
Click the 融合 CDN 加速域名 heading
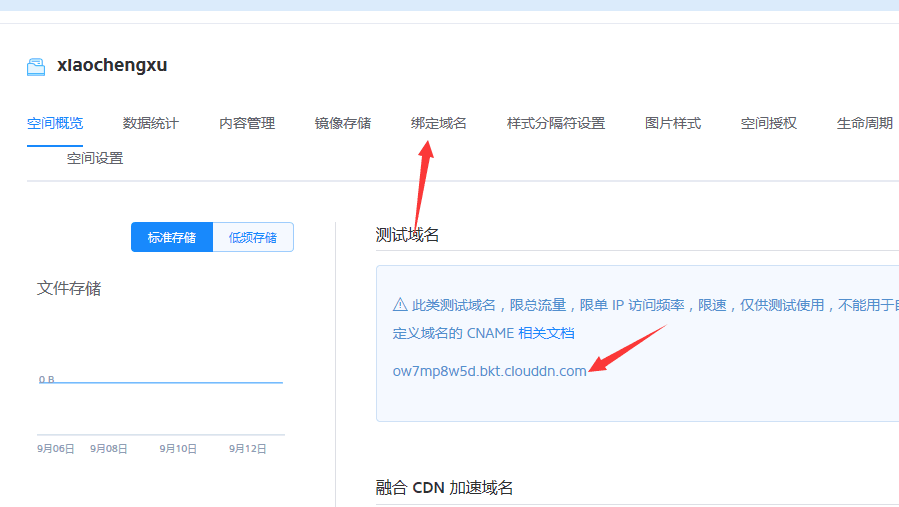point(444,488)
